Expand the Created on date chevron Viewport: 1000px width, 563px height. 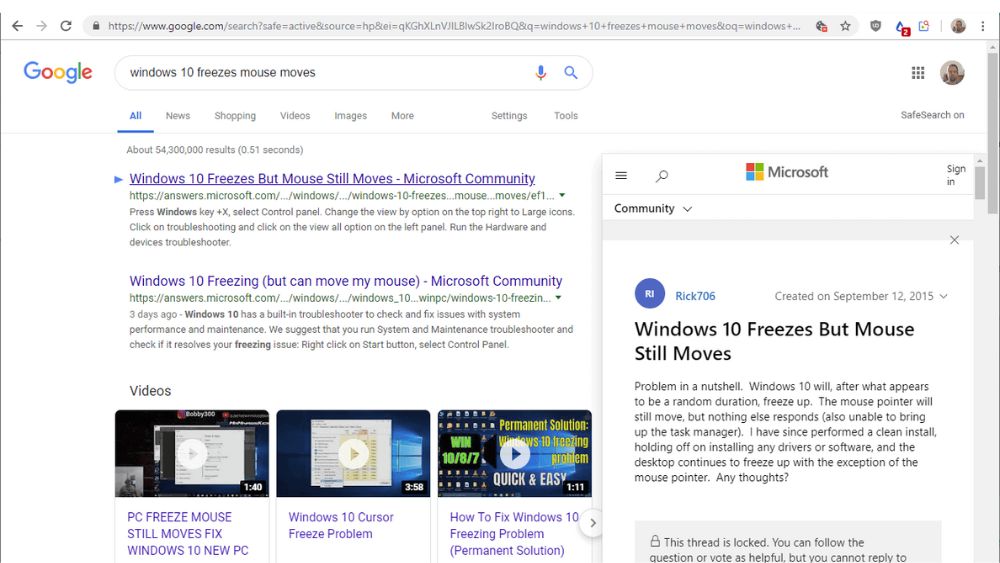tap(944, 296)
